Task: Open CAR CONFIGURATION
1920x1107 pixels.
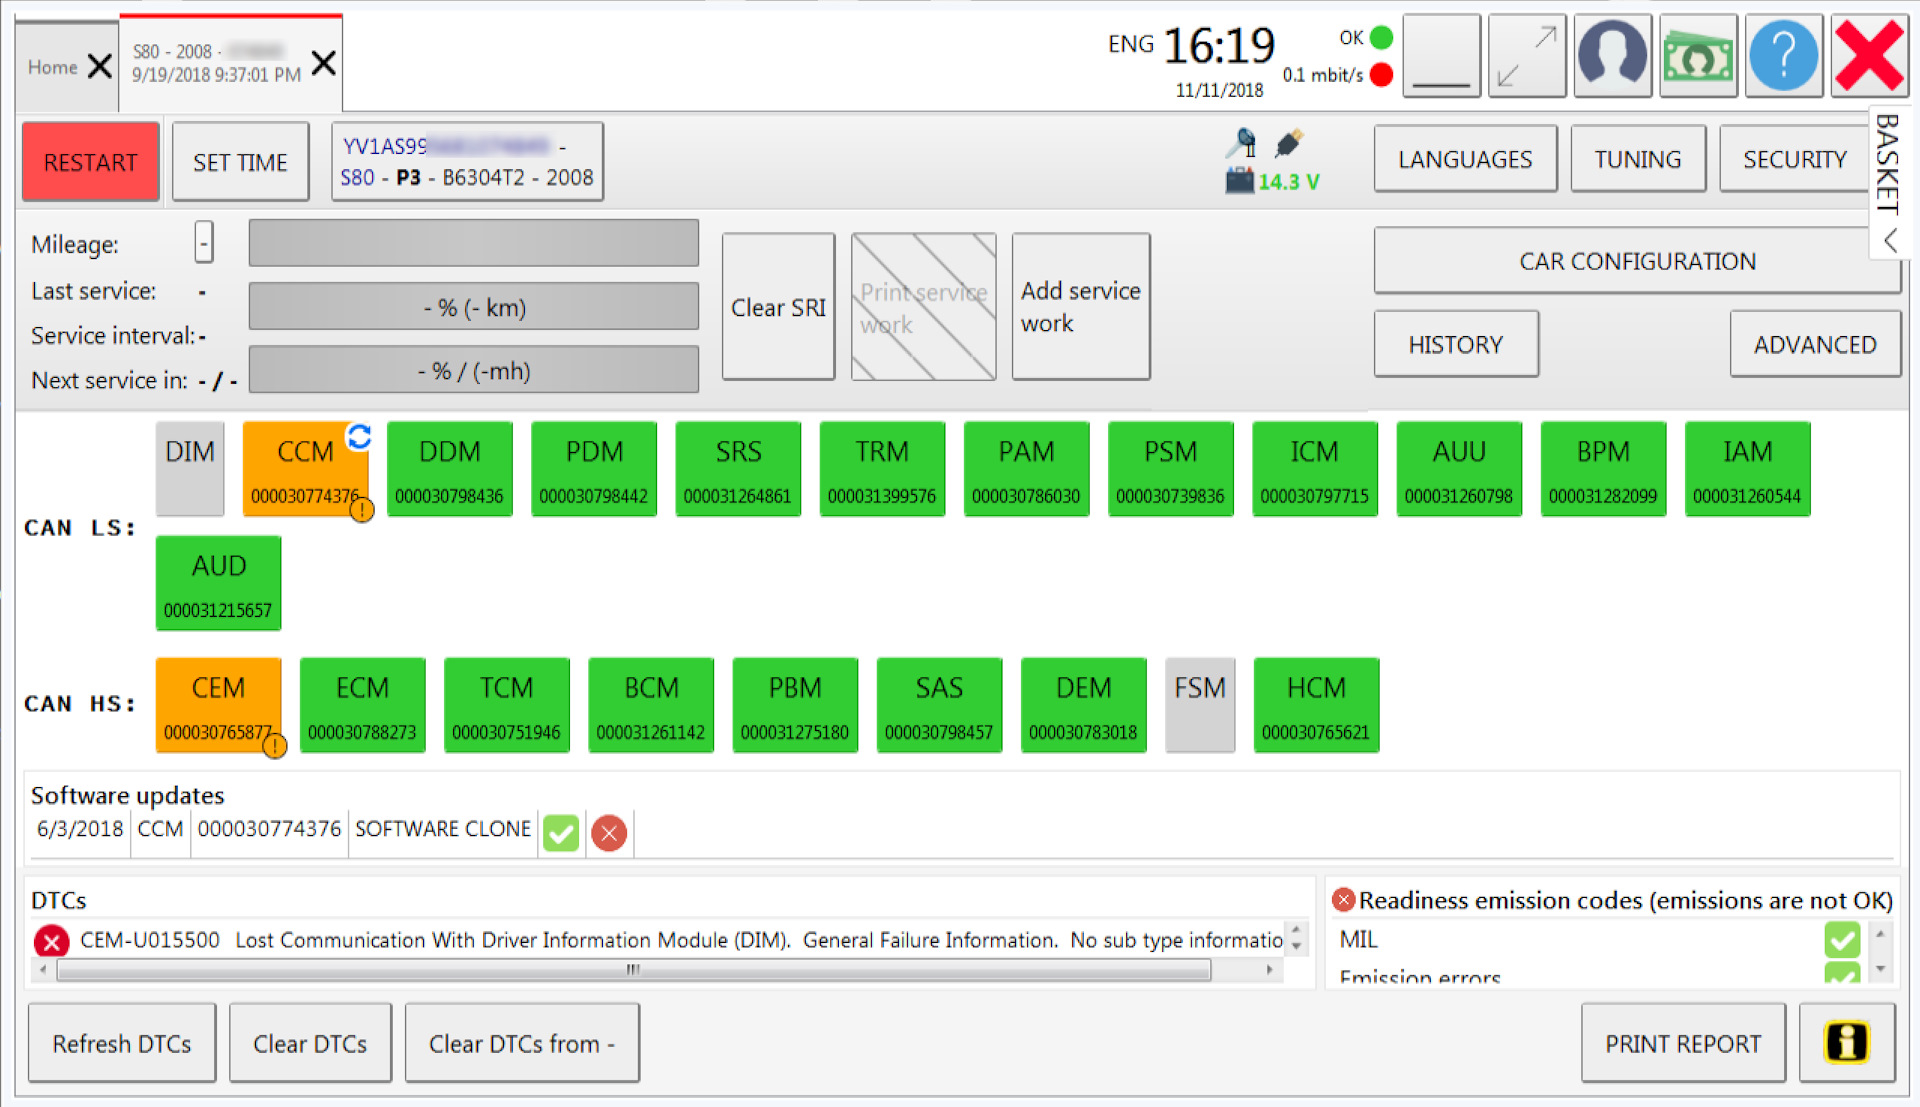Action: pyautogui.click(x=1636, y=261)
